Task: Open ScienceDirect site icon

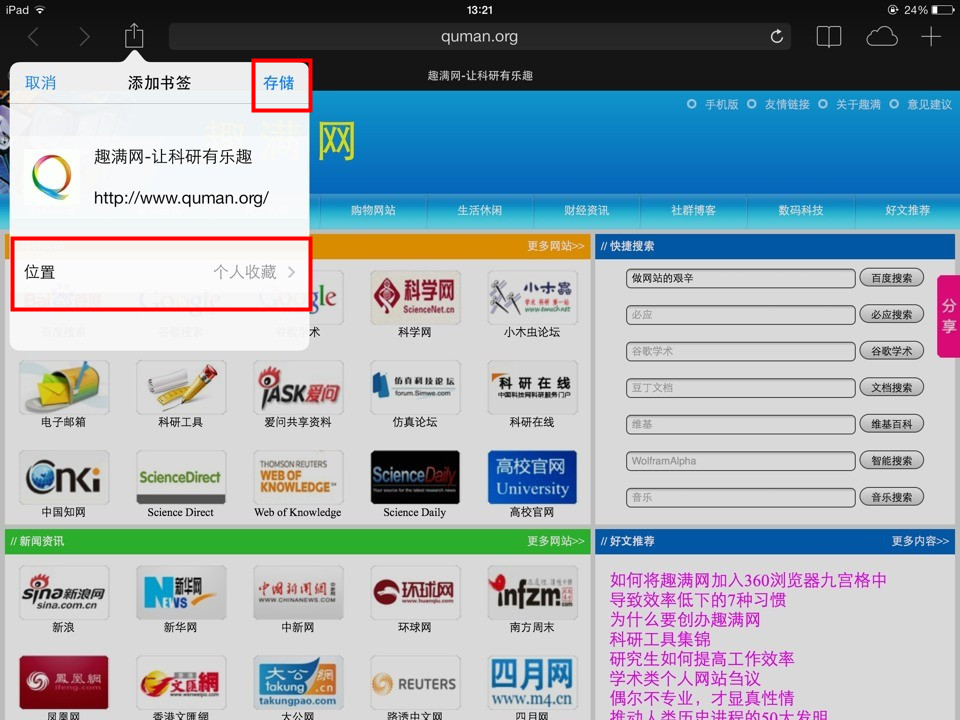Action: [181, 478]
